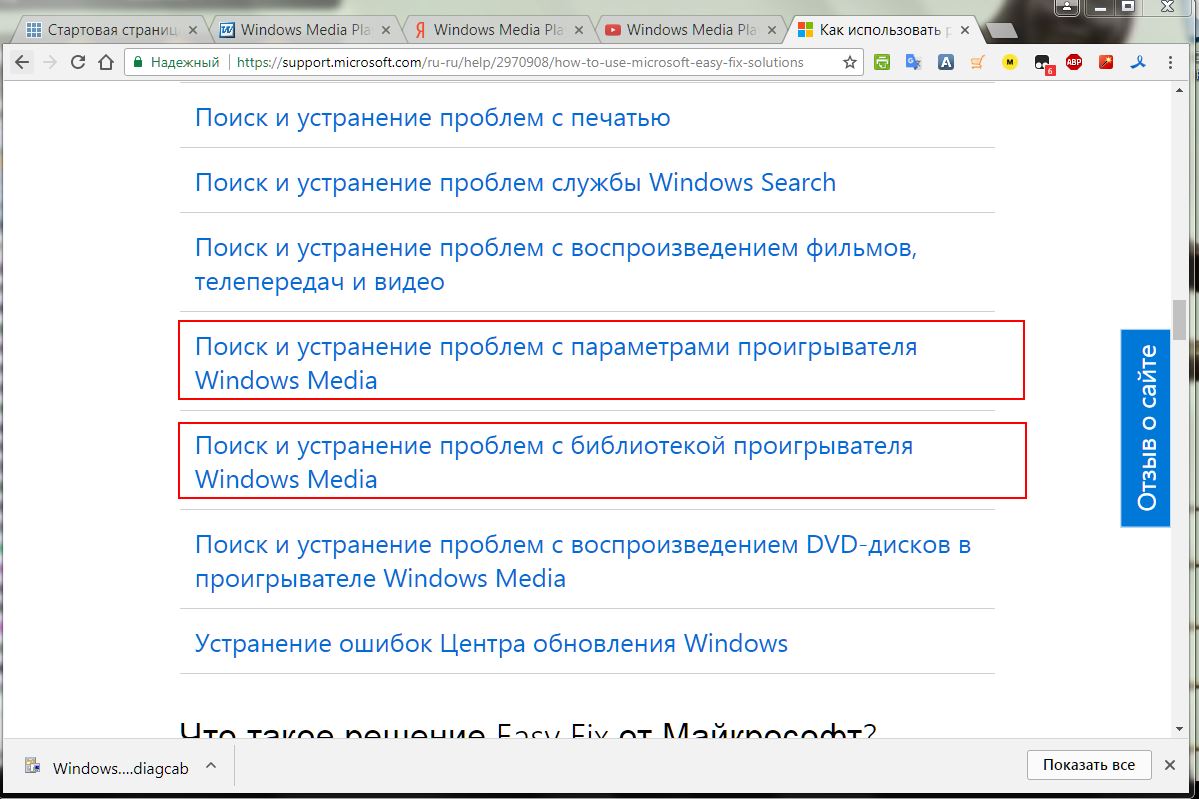Open the Google Translate extension
The height and width of the screenshot is (799, 1199).
913,63
